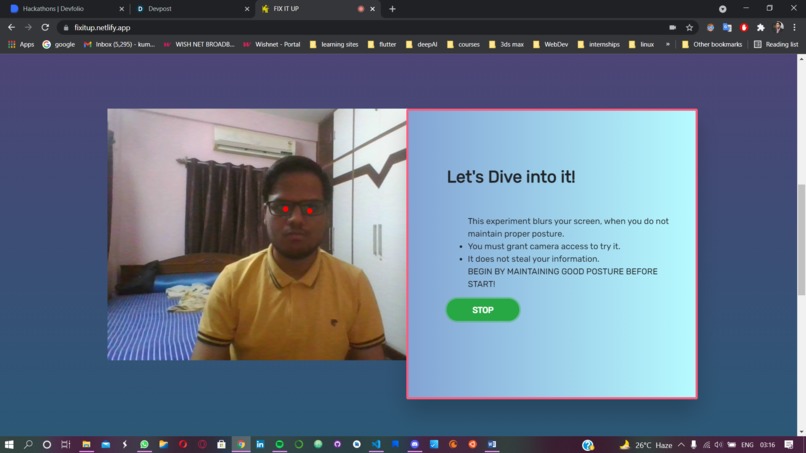Open the Other bookmarks folder
Viewport: 806px width, 453px height.
tap(712, 44)
